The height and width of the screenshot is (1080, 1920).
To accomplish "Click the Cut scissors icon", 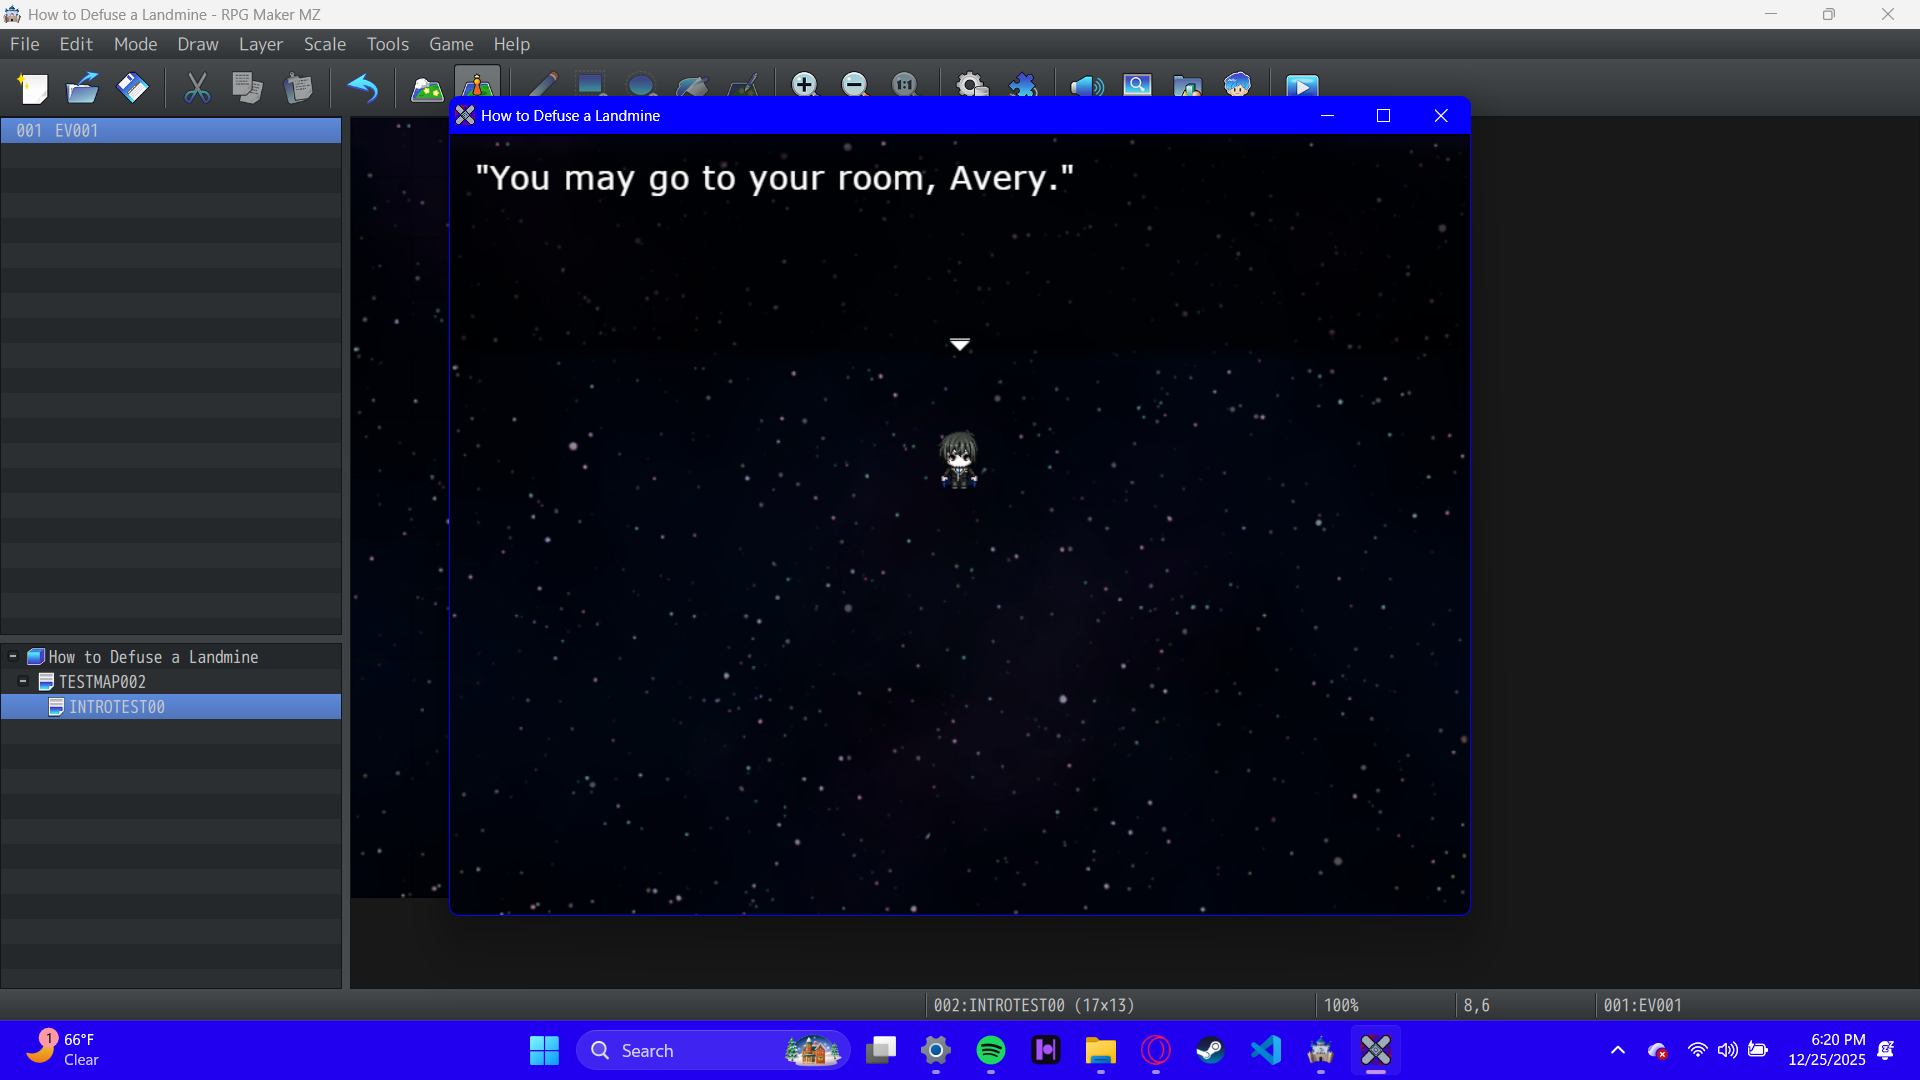I will click(x=197, y=88).
